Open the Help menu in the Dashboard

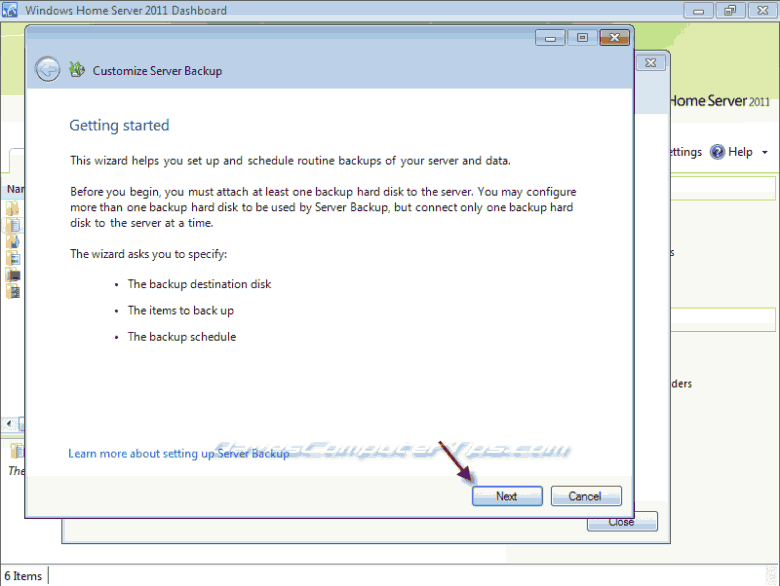[731, 152]
